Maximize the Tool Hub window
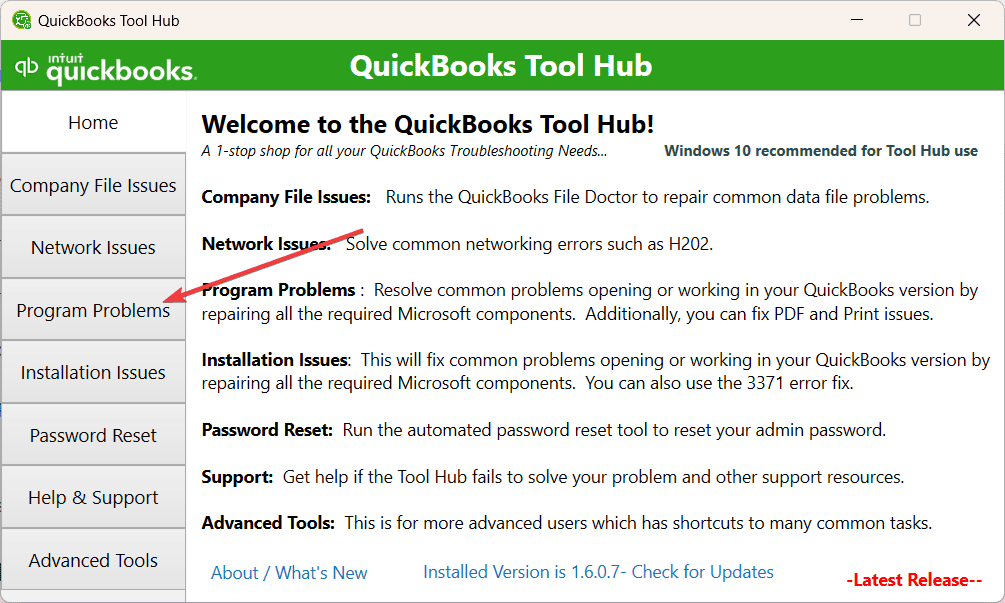1005x603 pixels. coord(915,20)
